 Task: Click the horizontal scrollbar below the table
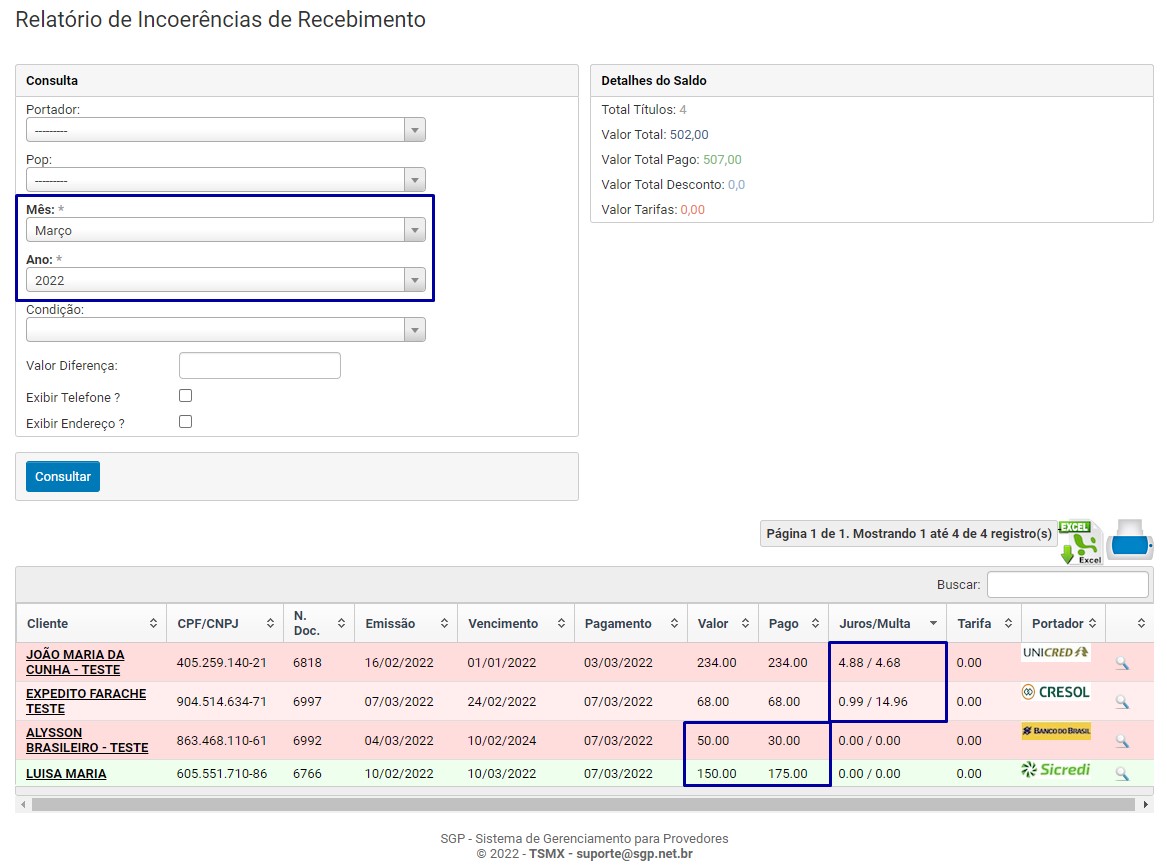coord(580,803)
